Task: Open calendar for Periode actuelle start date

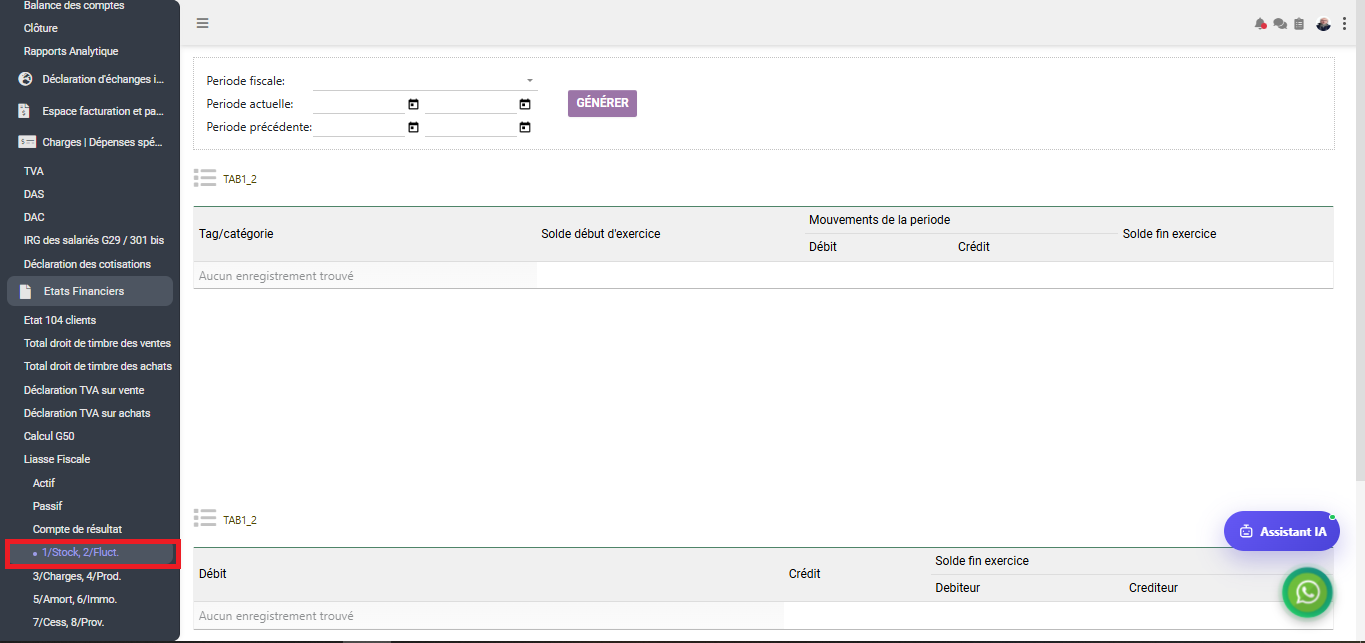Action: tap(413, 104)
